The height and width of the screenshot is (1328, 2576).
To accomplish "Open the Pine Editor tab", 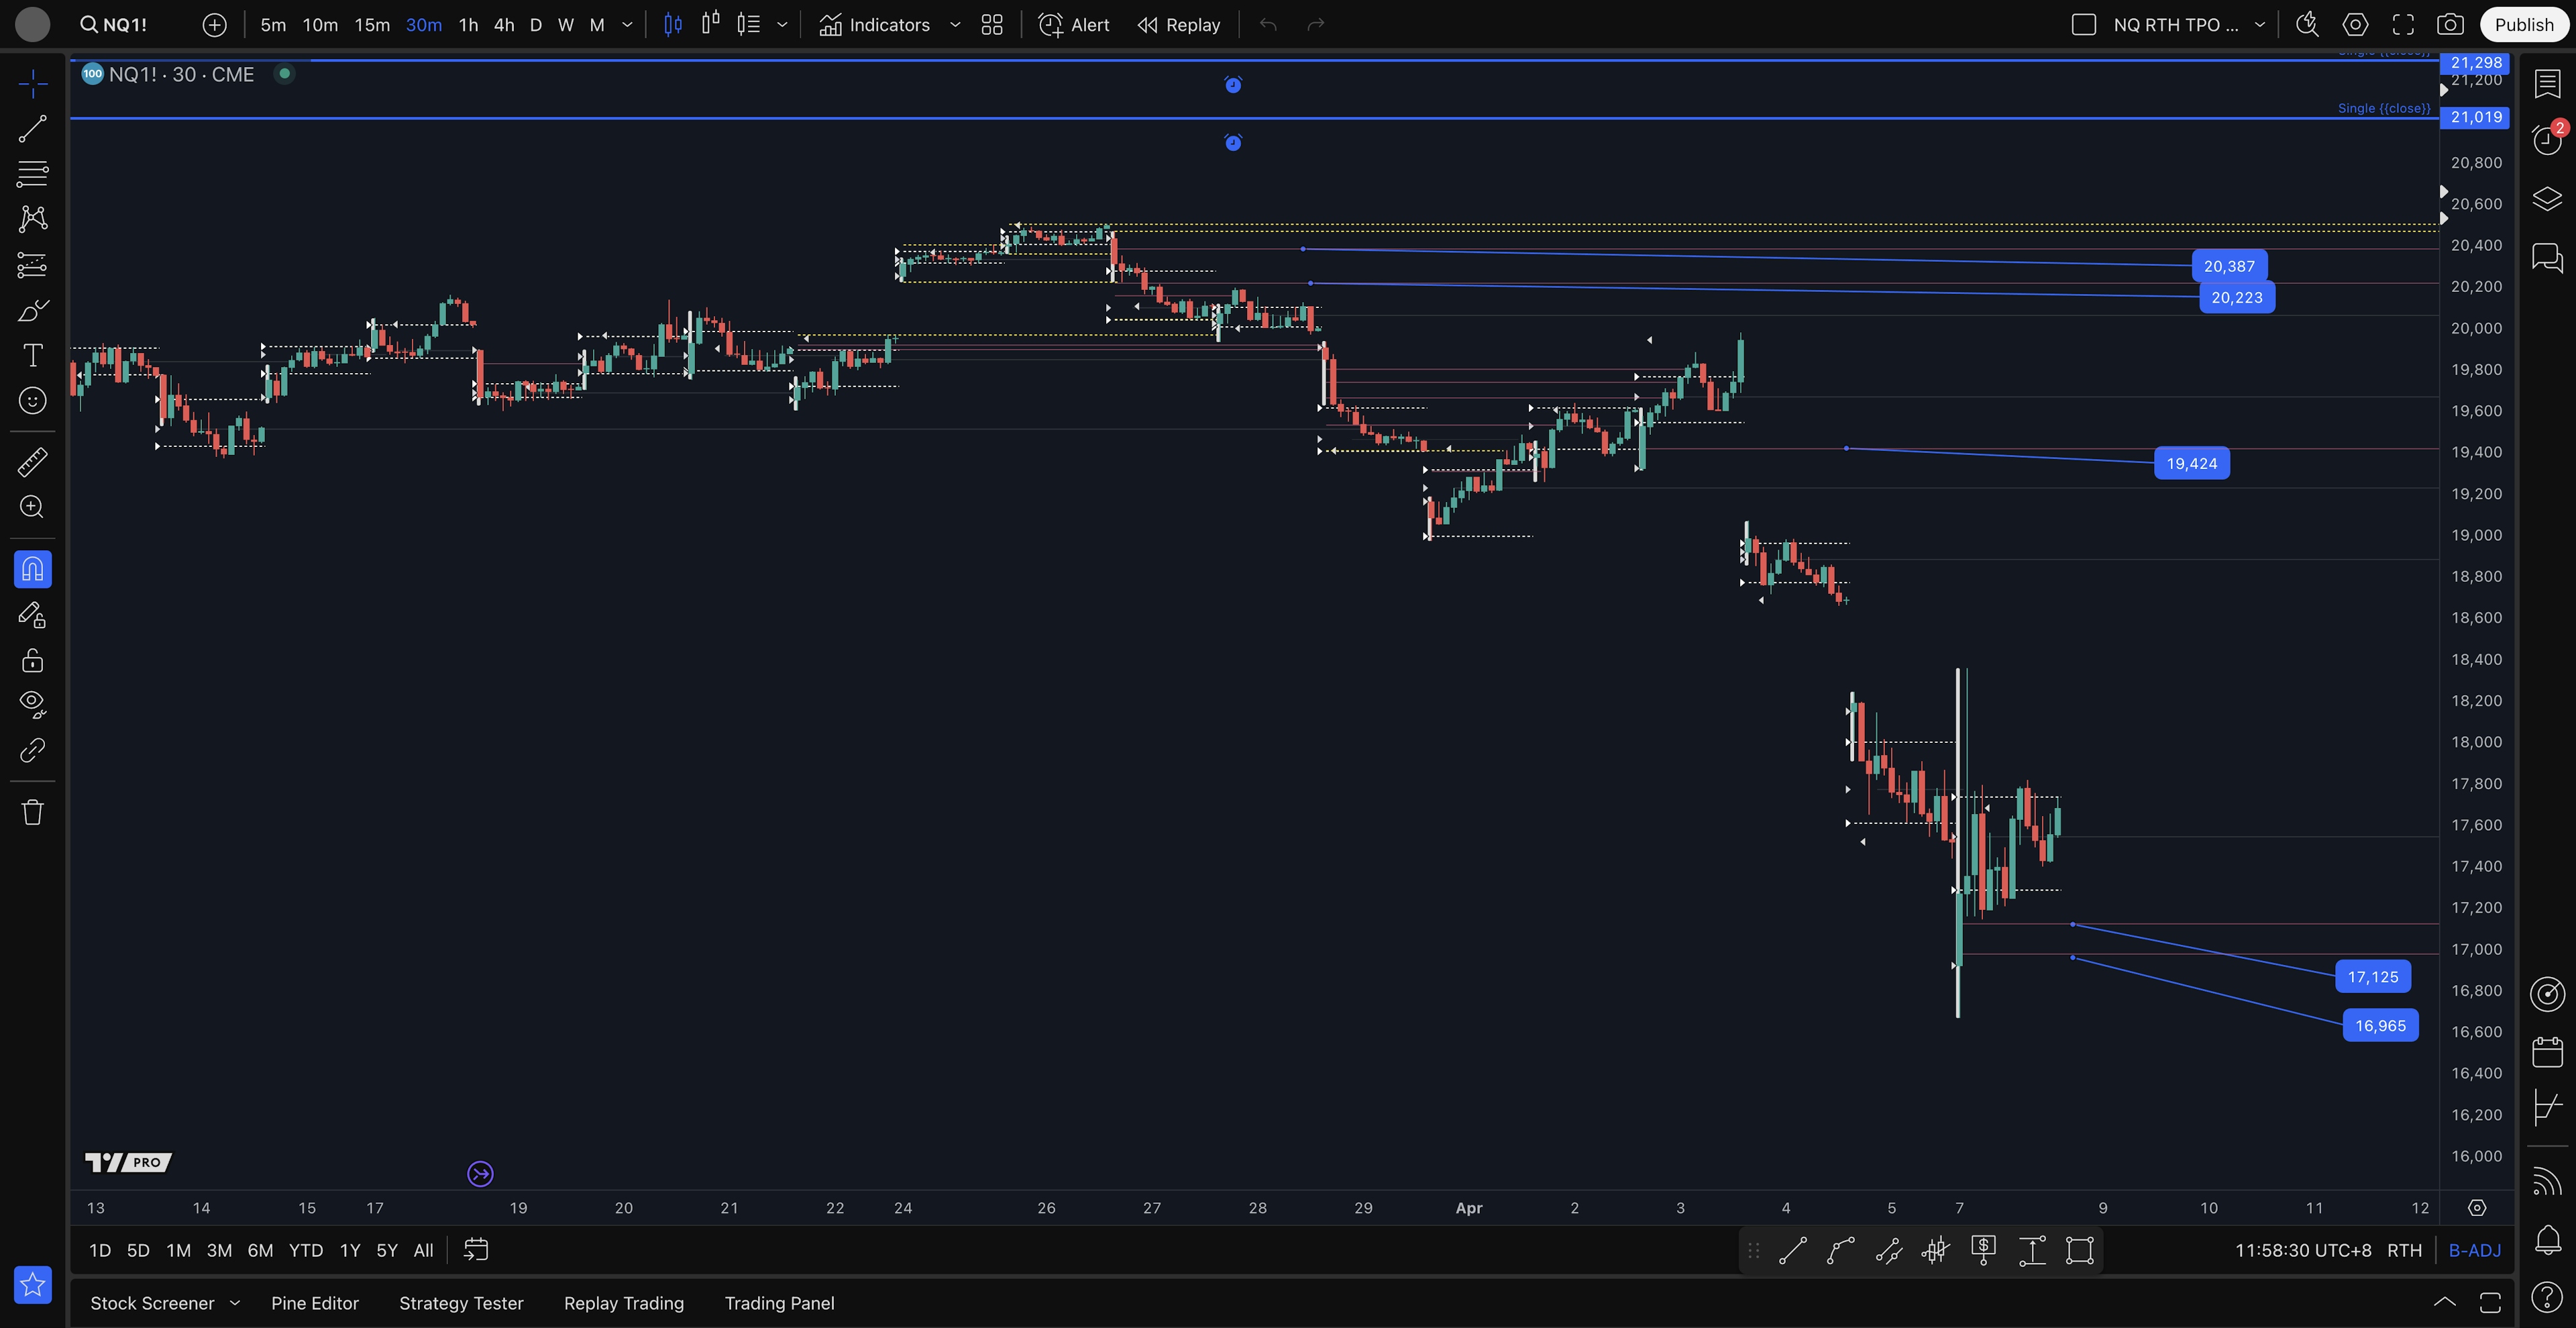I will pos(314,1303).
